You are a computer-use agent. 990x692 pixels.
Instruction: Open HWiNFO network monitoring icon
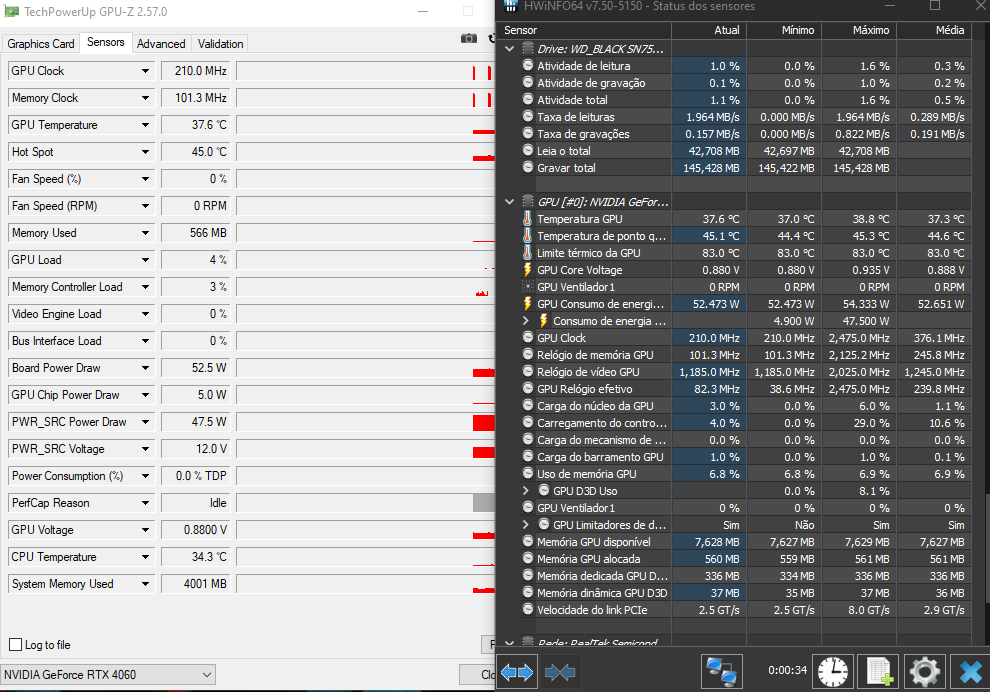pos(722,671)
